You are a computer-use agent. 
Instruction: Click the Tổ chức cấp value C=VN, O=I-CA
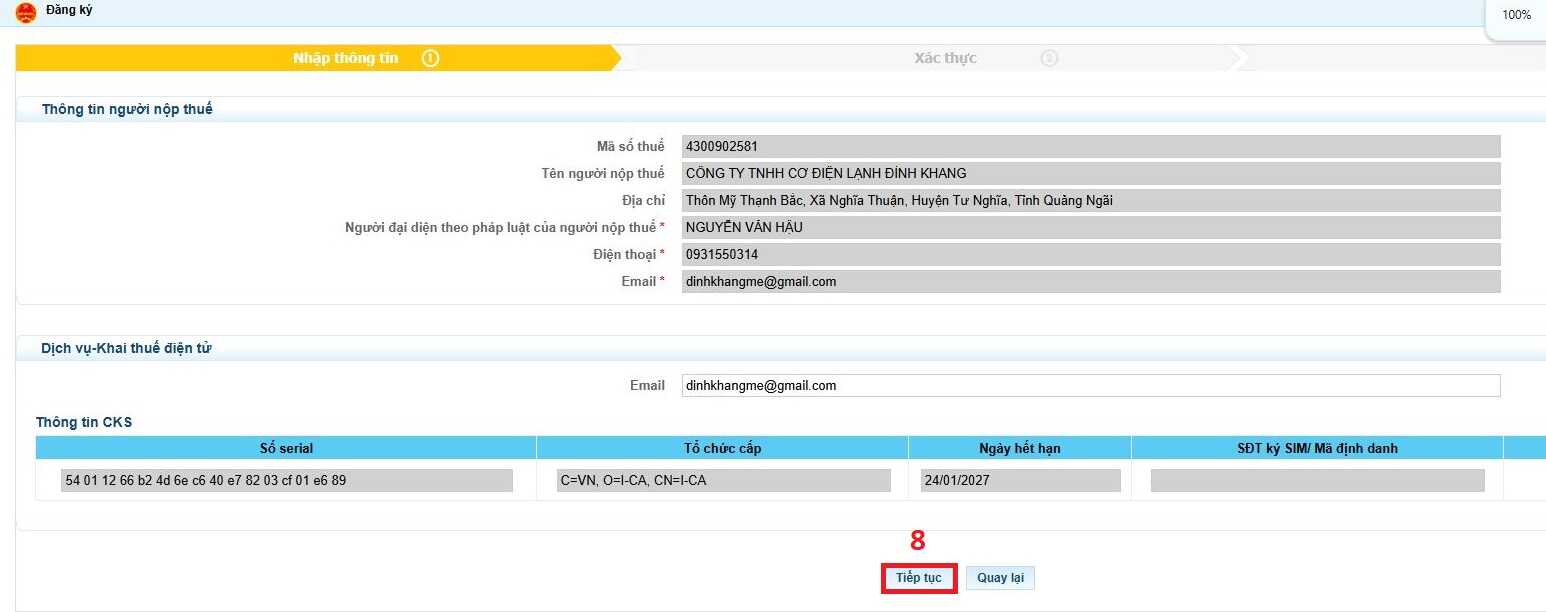(x=724, y=481)
